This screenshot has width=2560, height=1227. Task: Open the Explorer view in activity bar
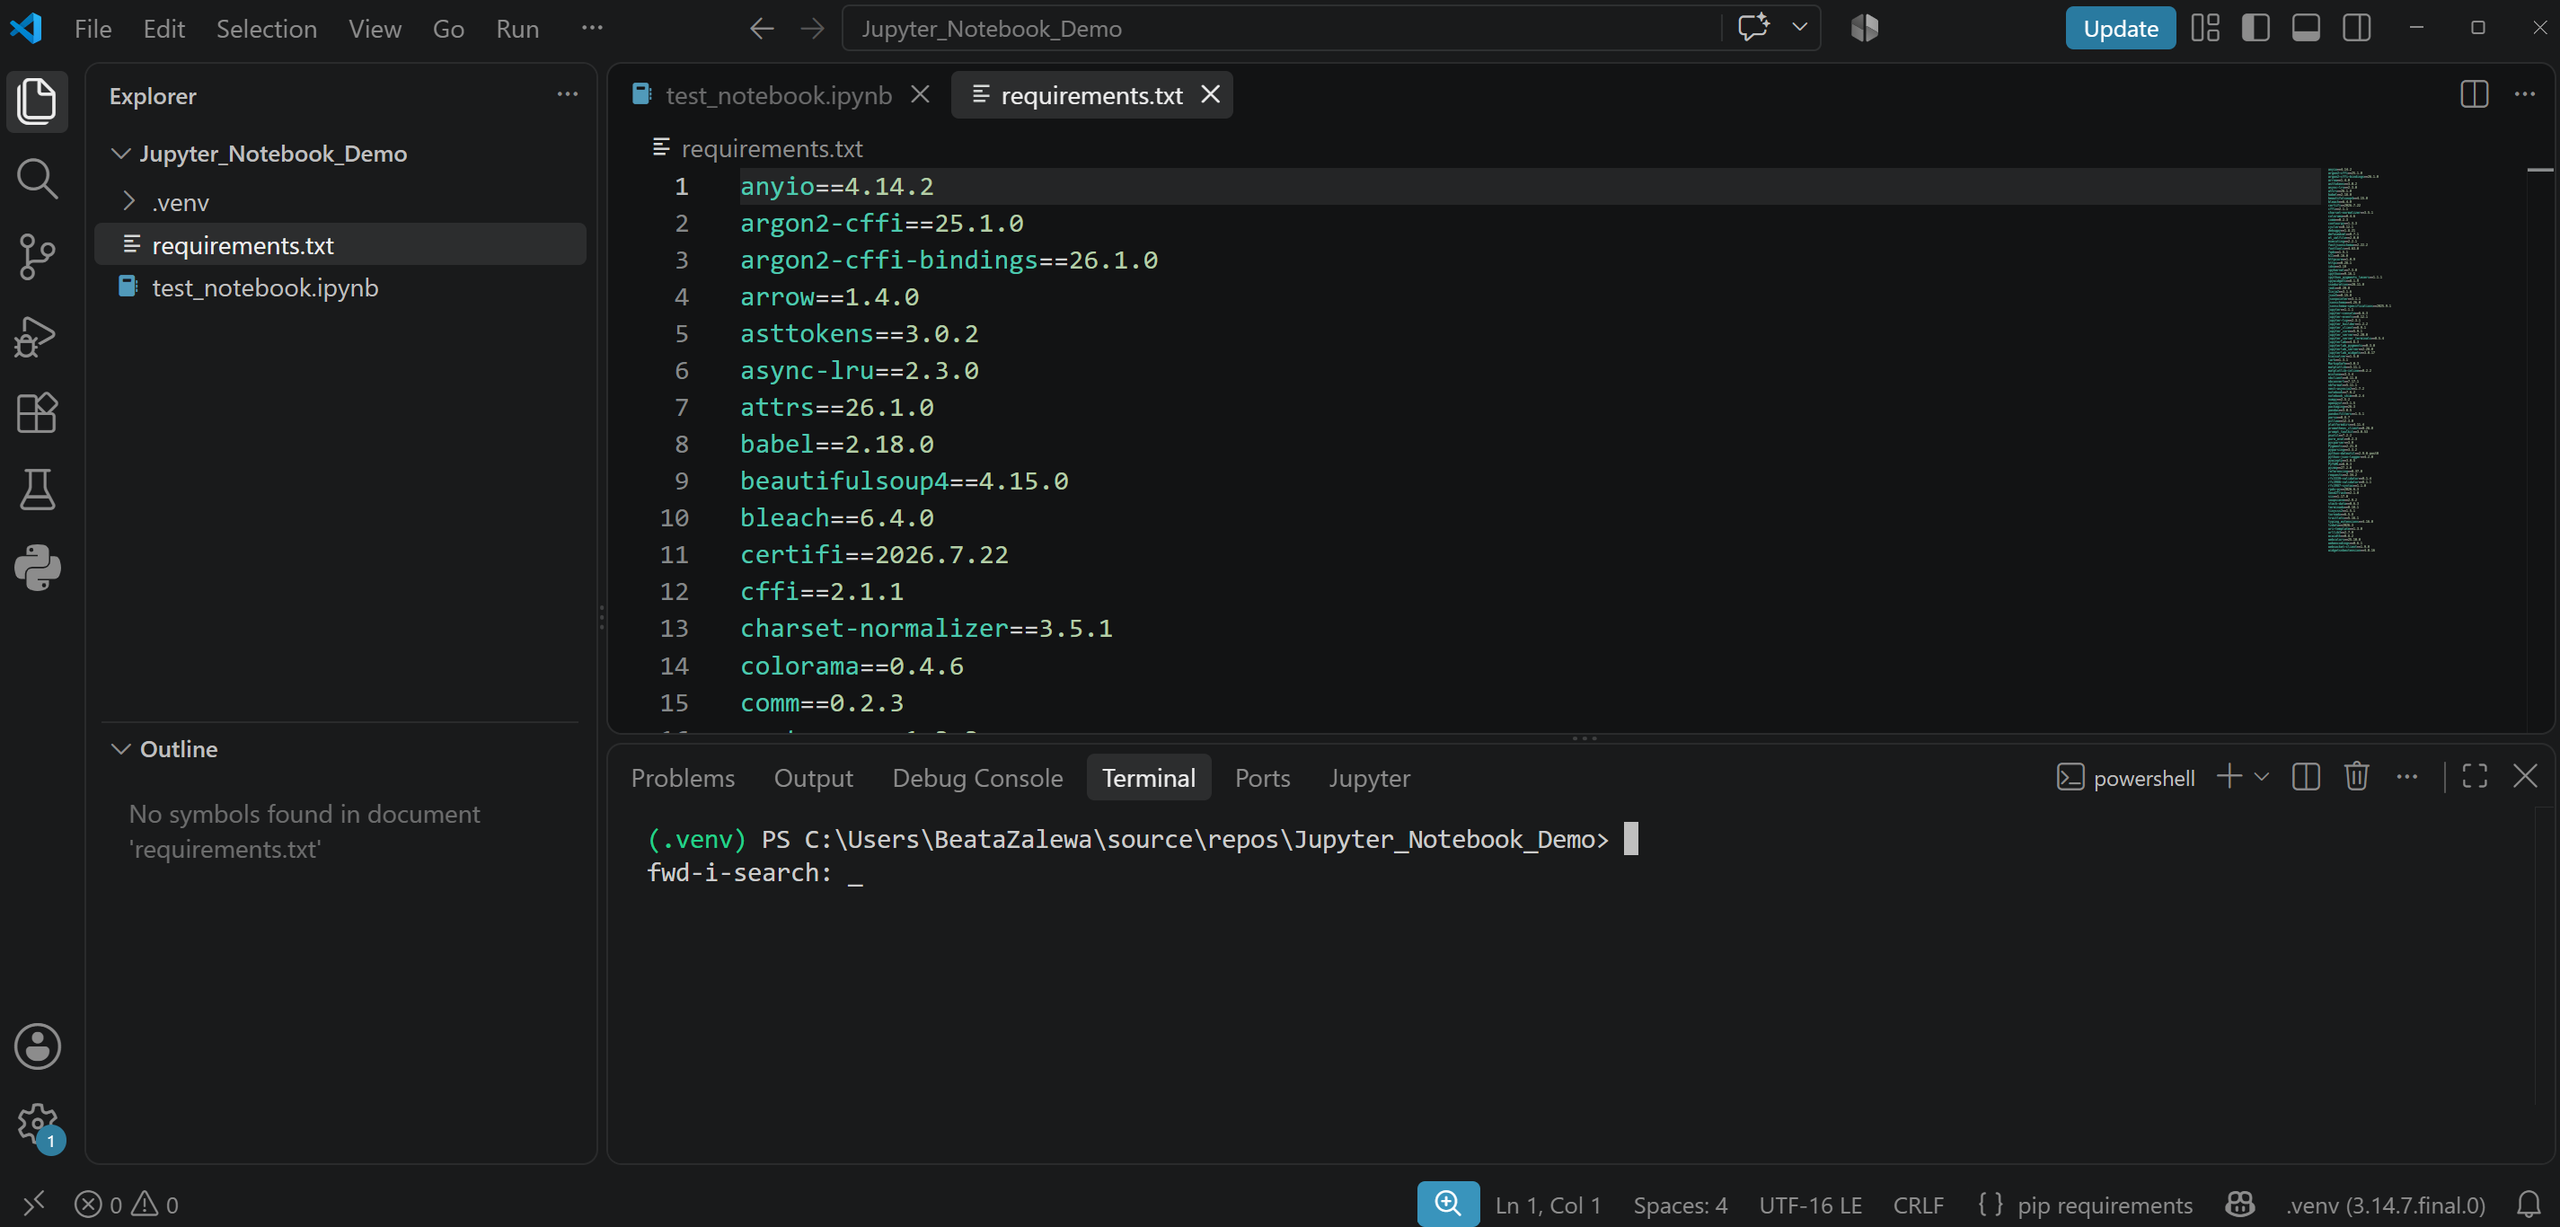(x=37, y=100)
